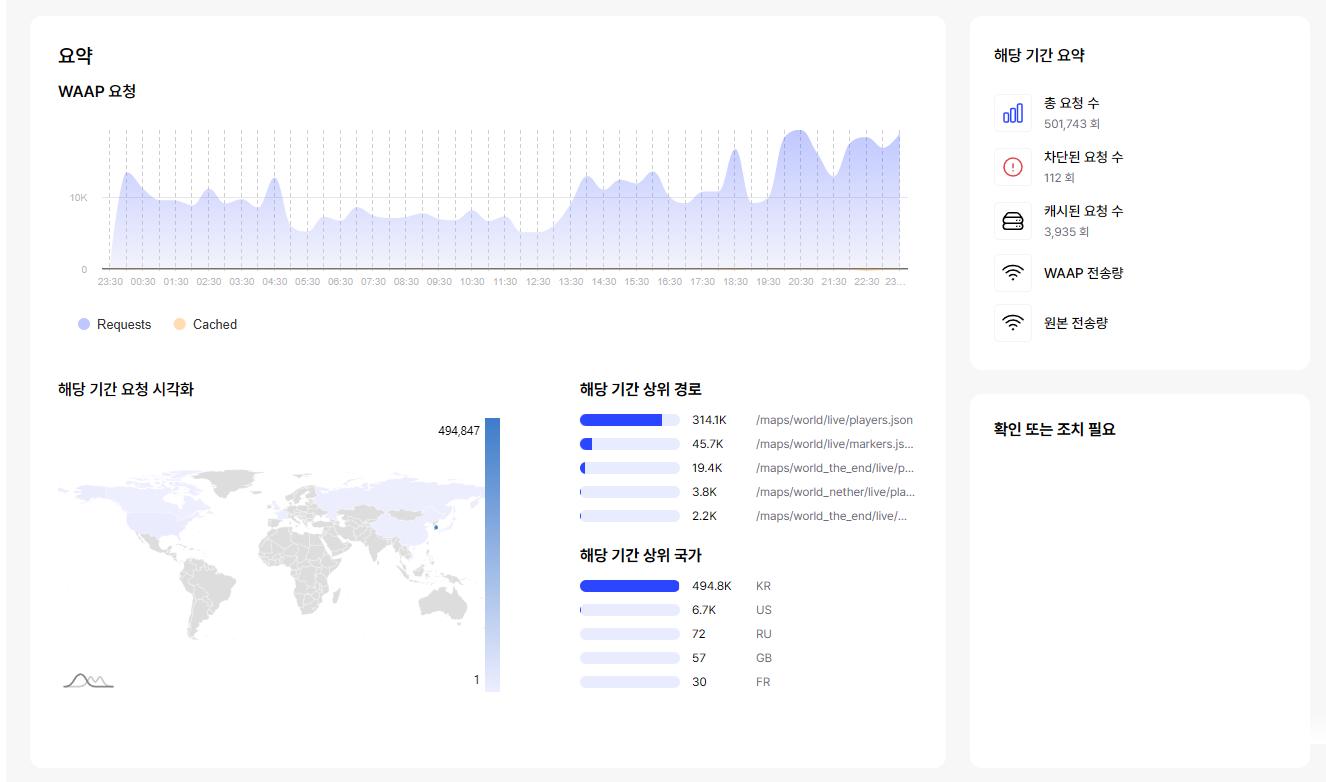Click the chart logo below world map

pos(88,681)
